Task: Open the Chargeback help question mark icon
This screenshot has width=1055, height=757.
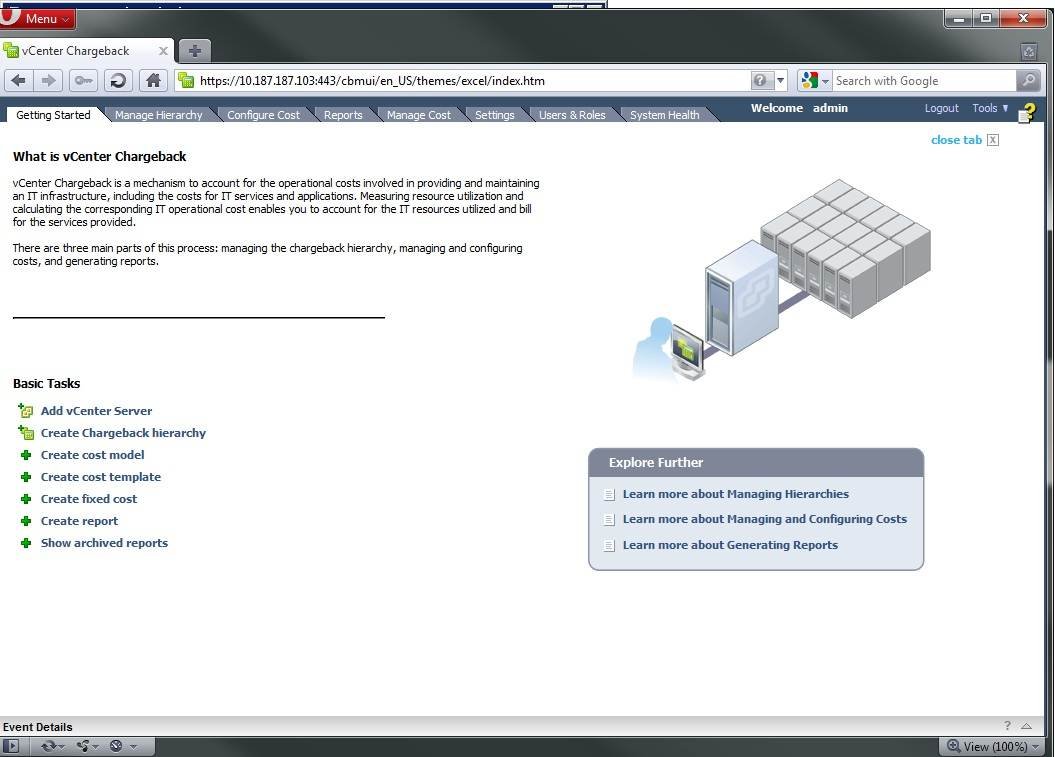Action: (1028, 112)
